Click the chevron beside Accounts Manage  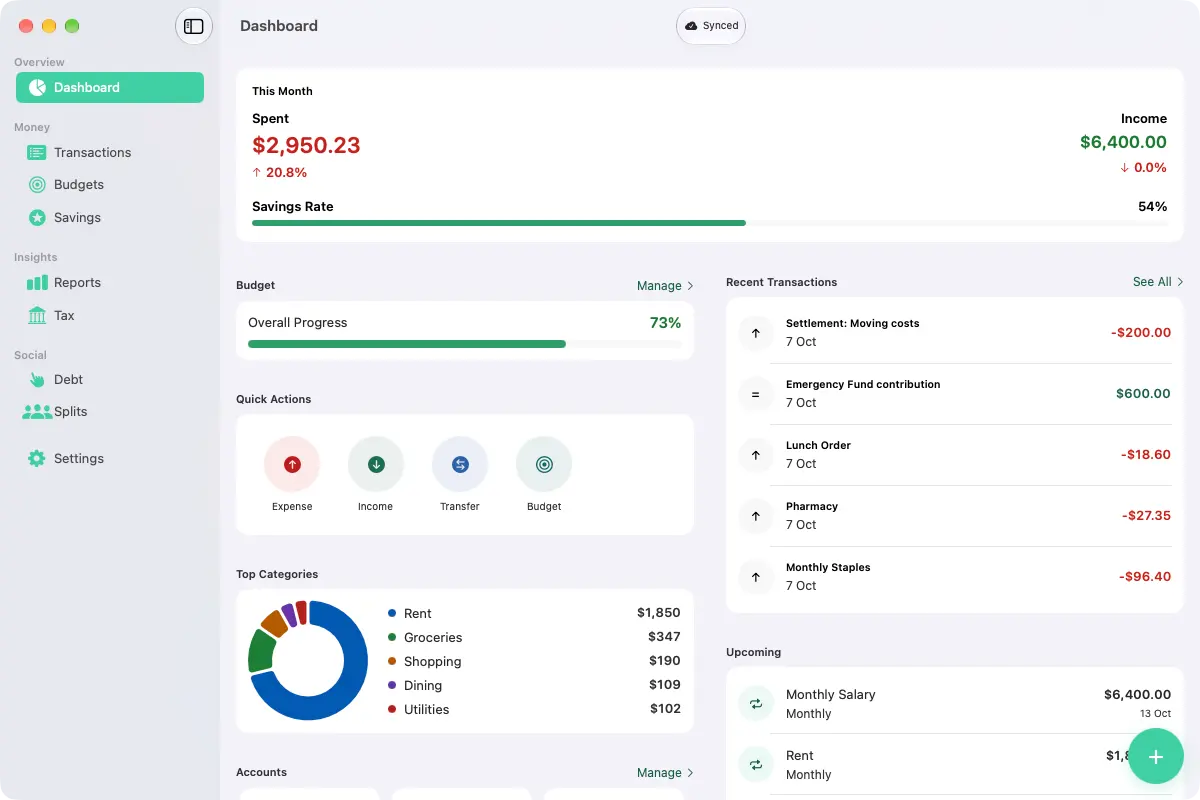[x=690, y=772]
